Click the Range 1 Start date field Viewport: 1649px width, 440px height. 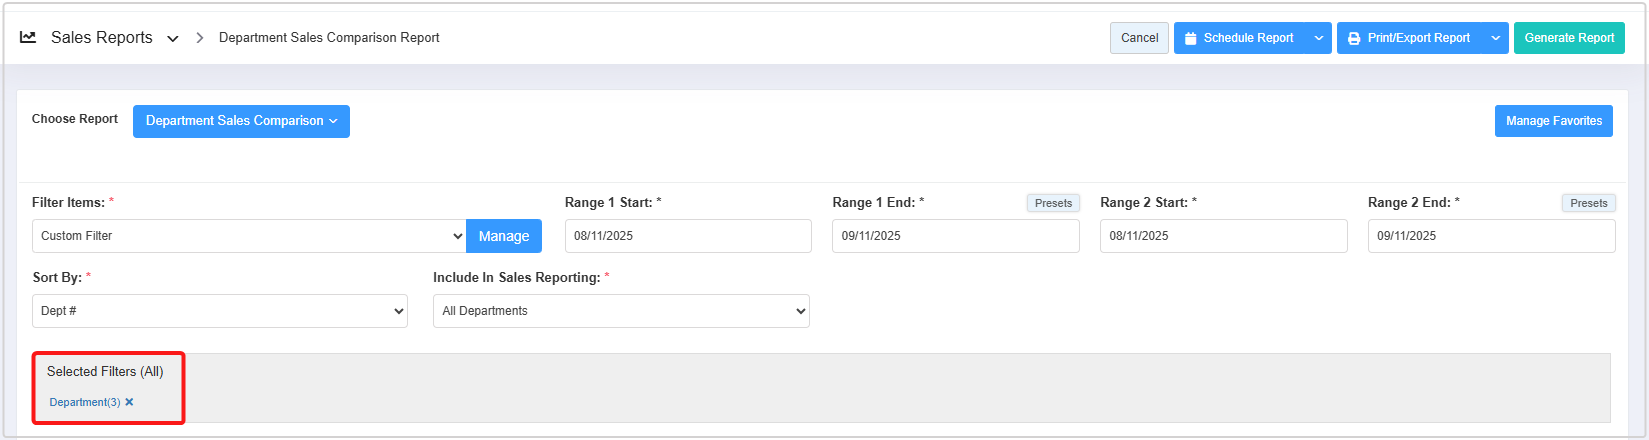[688, 236]
